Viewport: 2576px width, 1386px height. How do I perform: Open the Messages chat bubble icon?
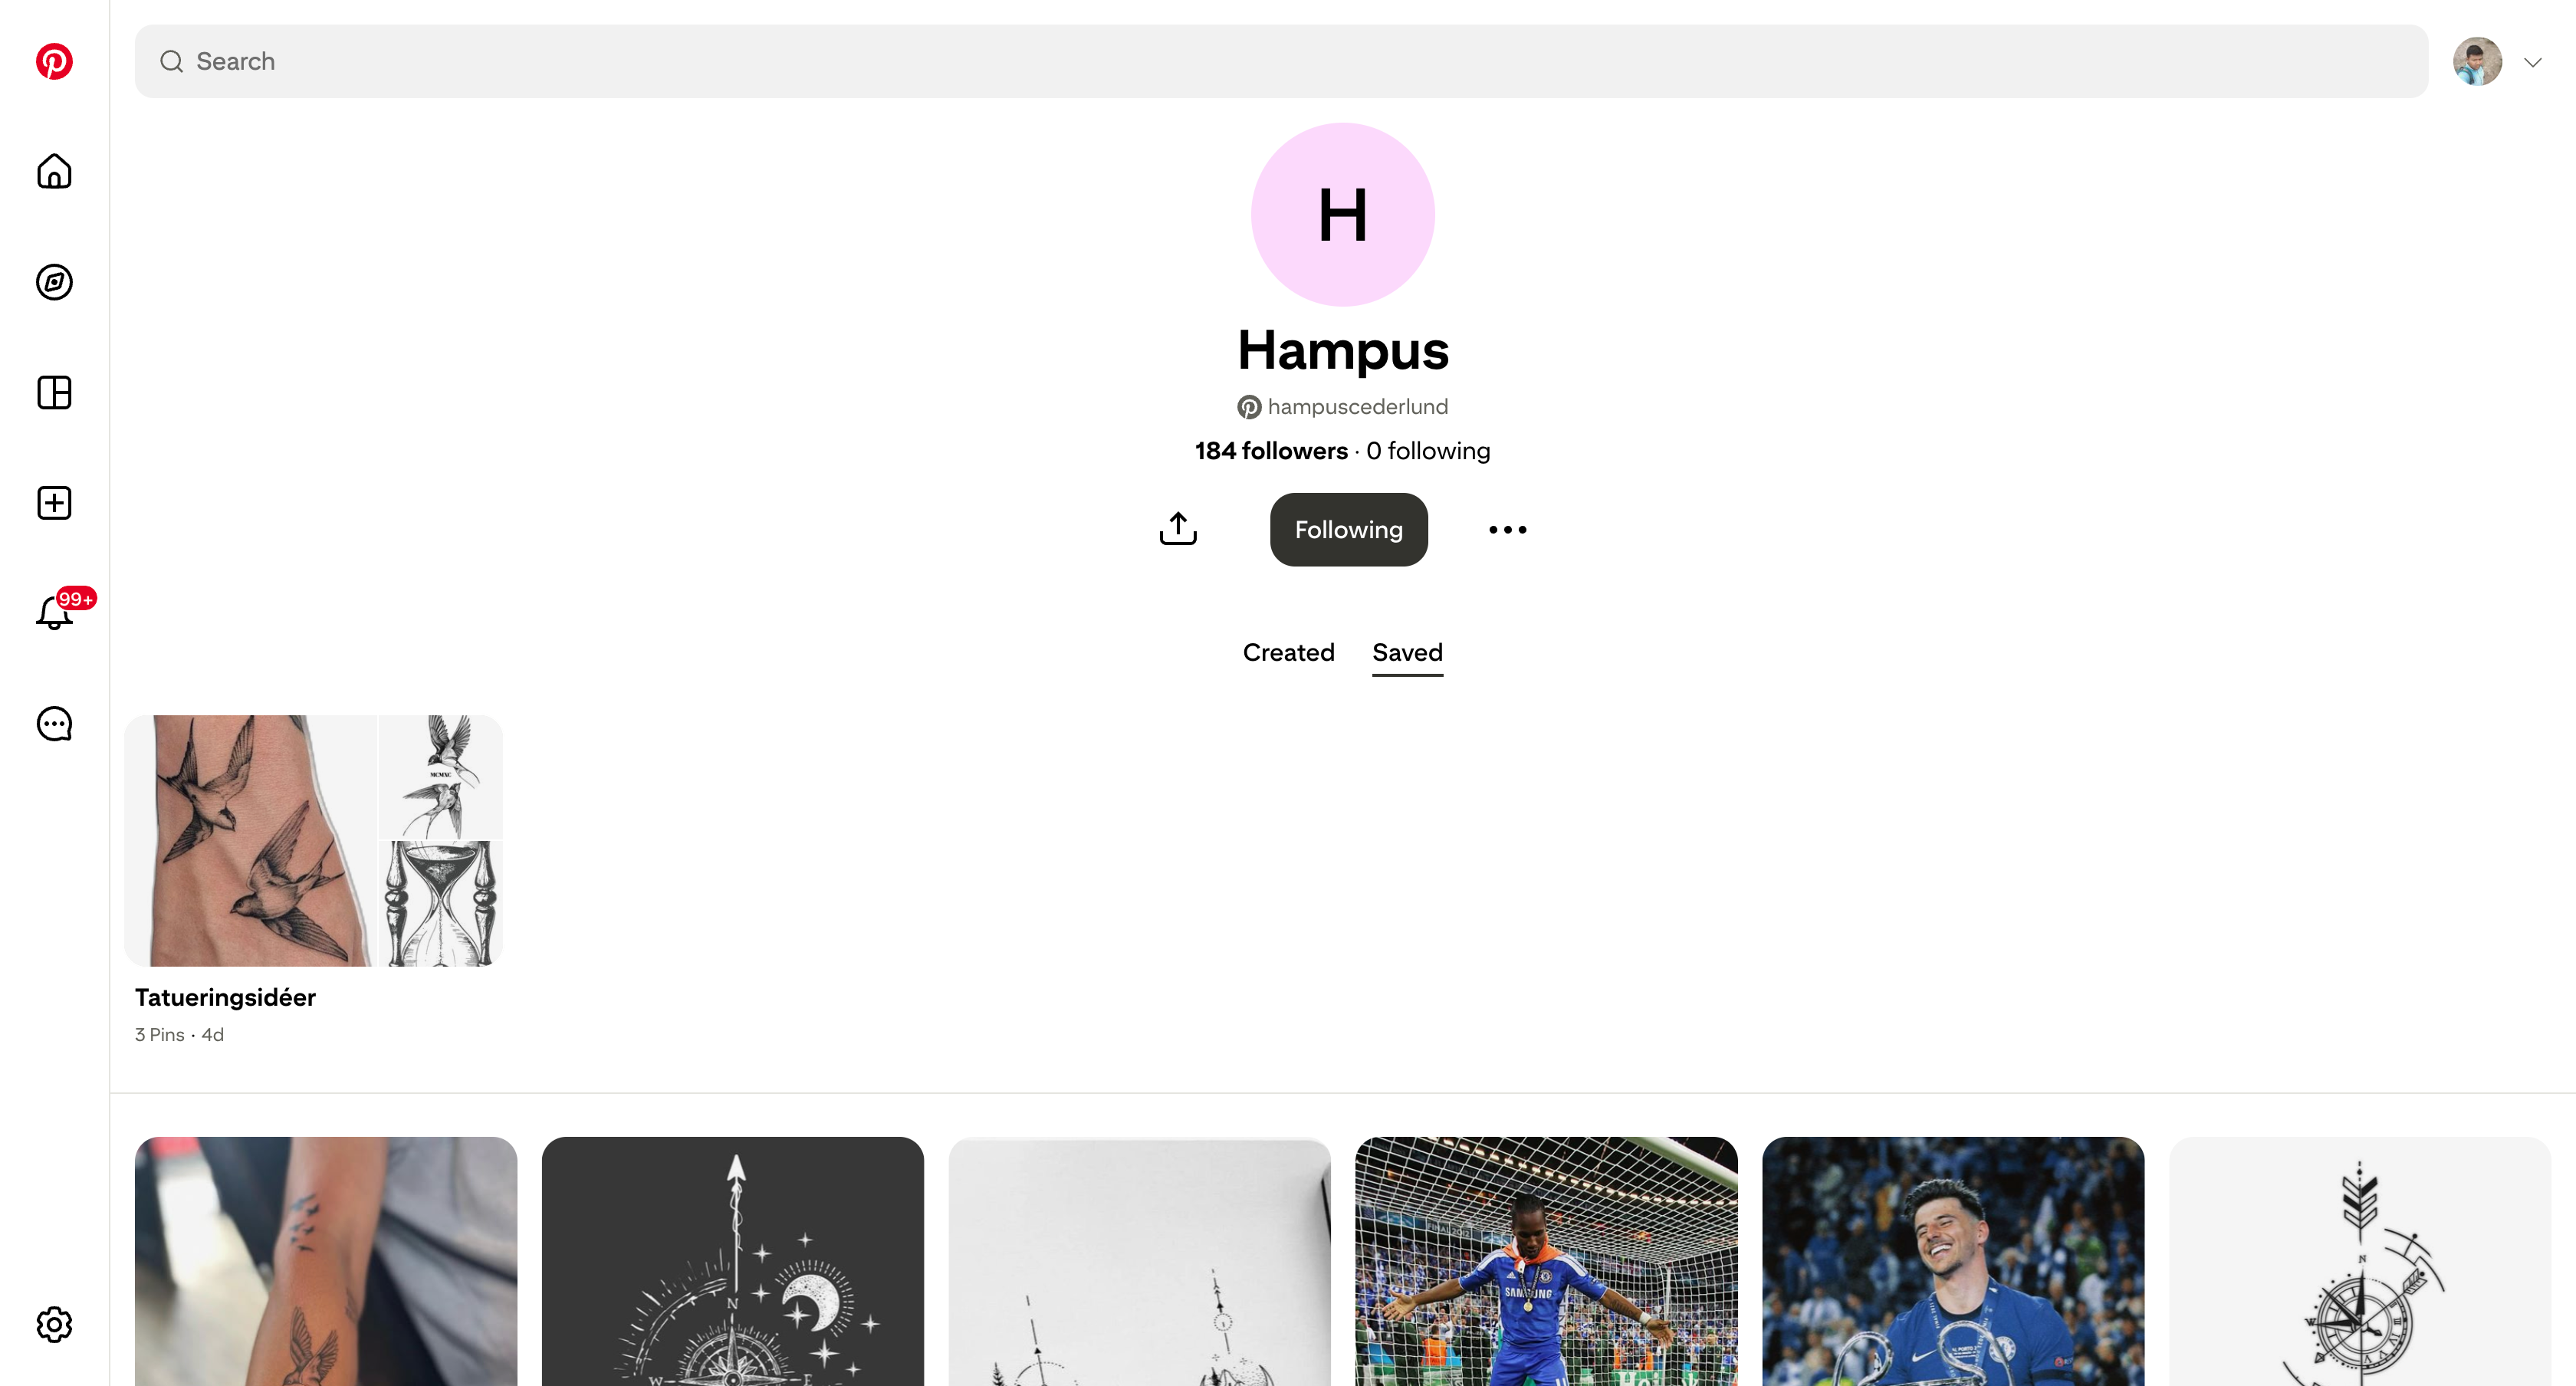[x=54, y=724]
